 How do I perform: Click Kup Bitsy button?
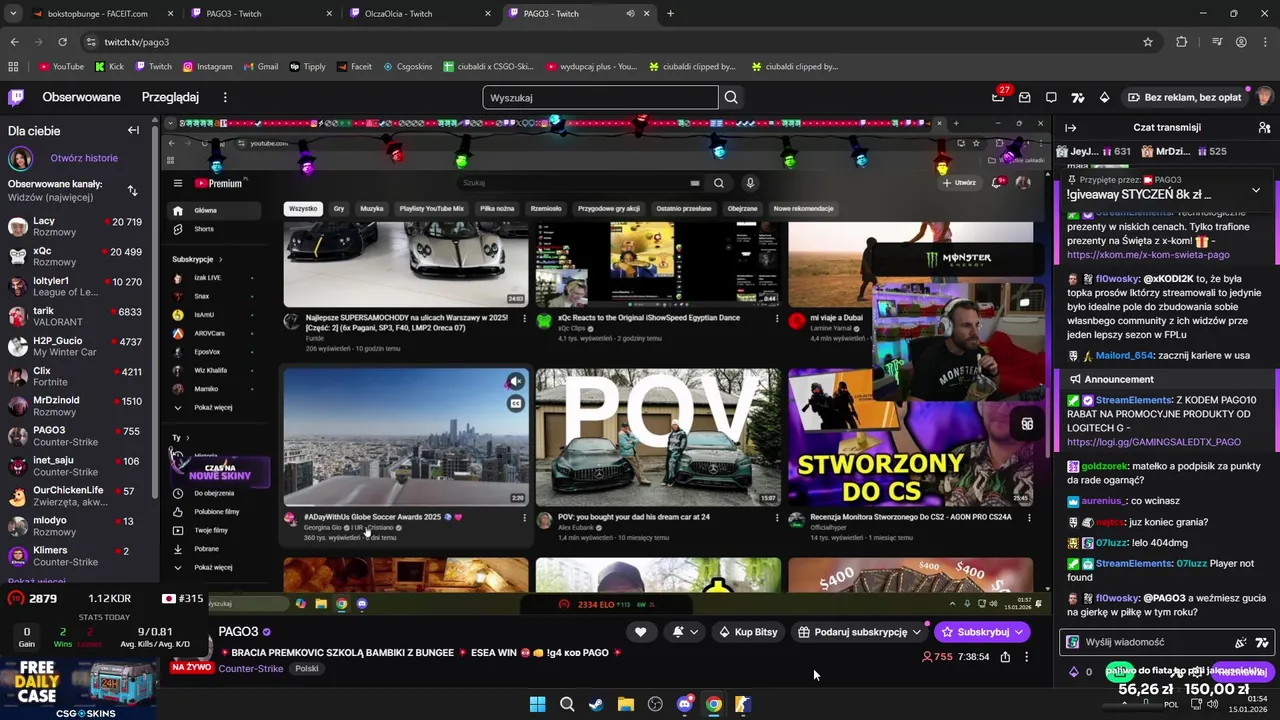(x=748, y=632)
